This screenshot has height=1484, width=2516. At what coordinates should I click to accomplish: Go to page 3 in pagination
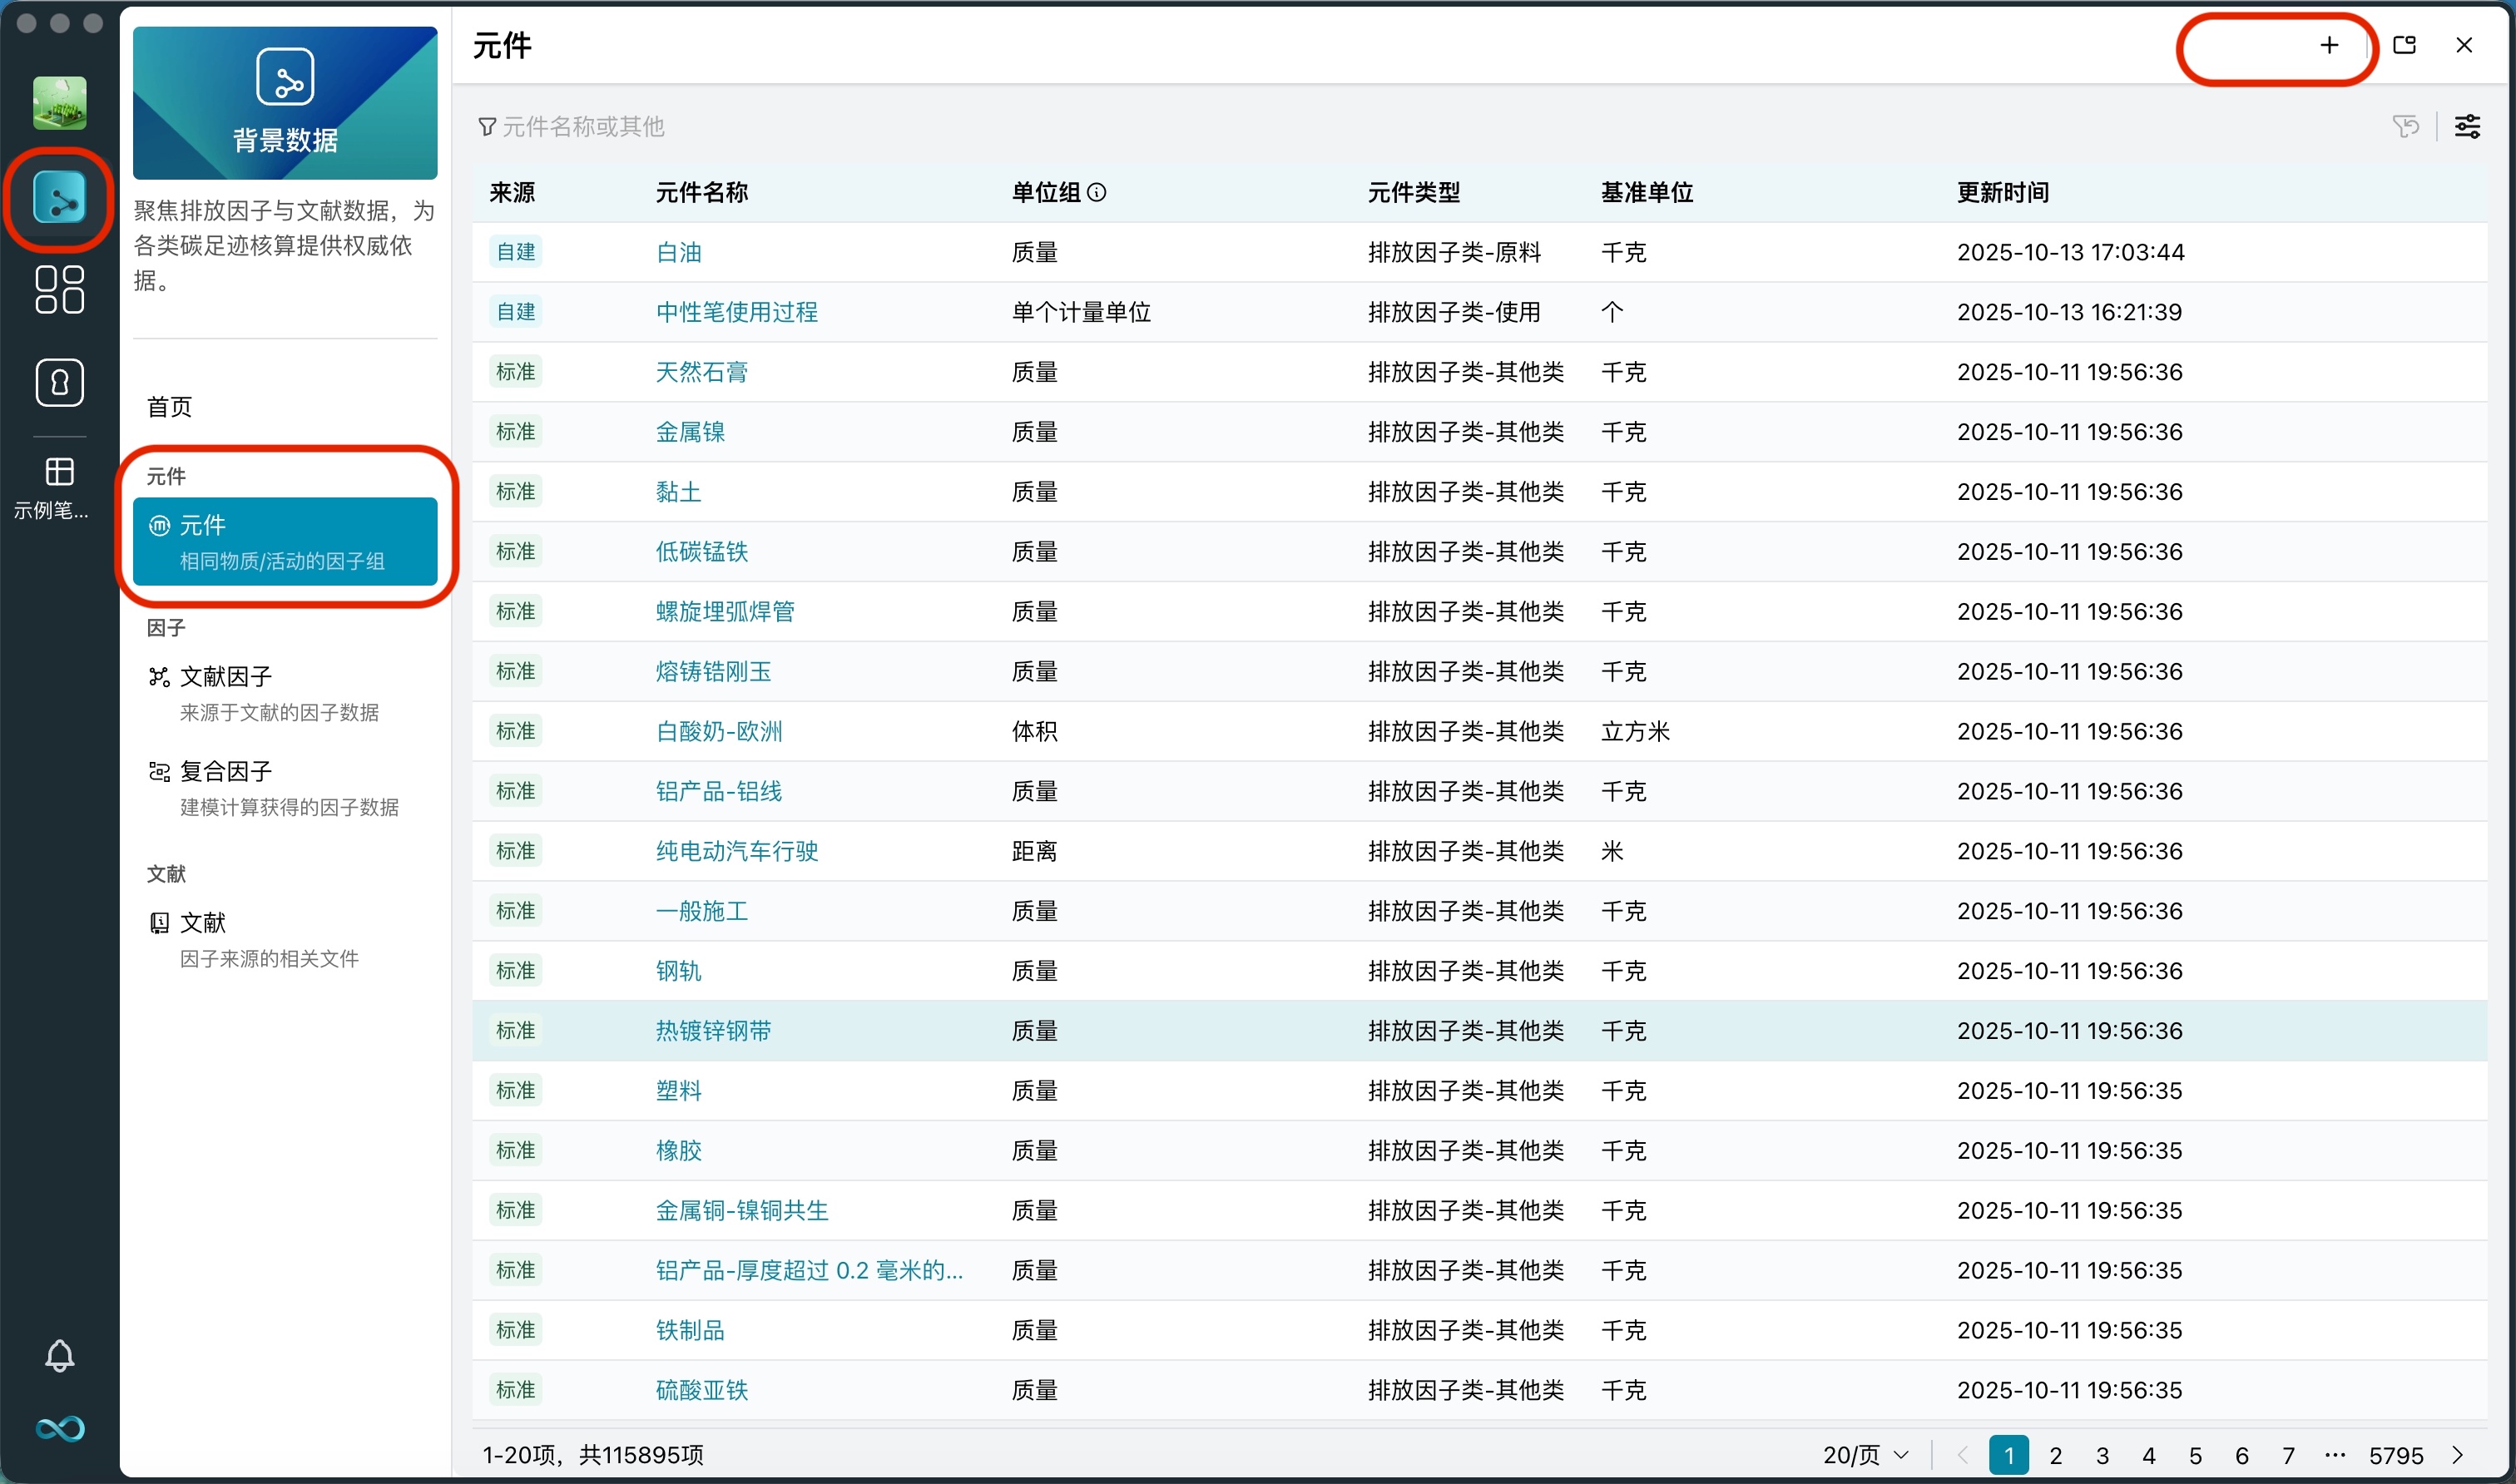click(2102, 1454)
